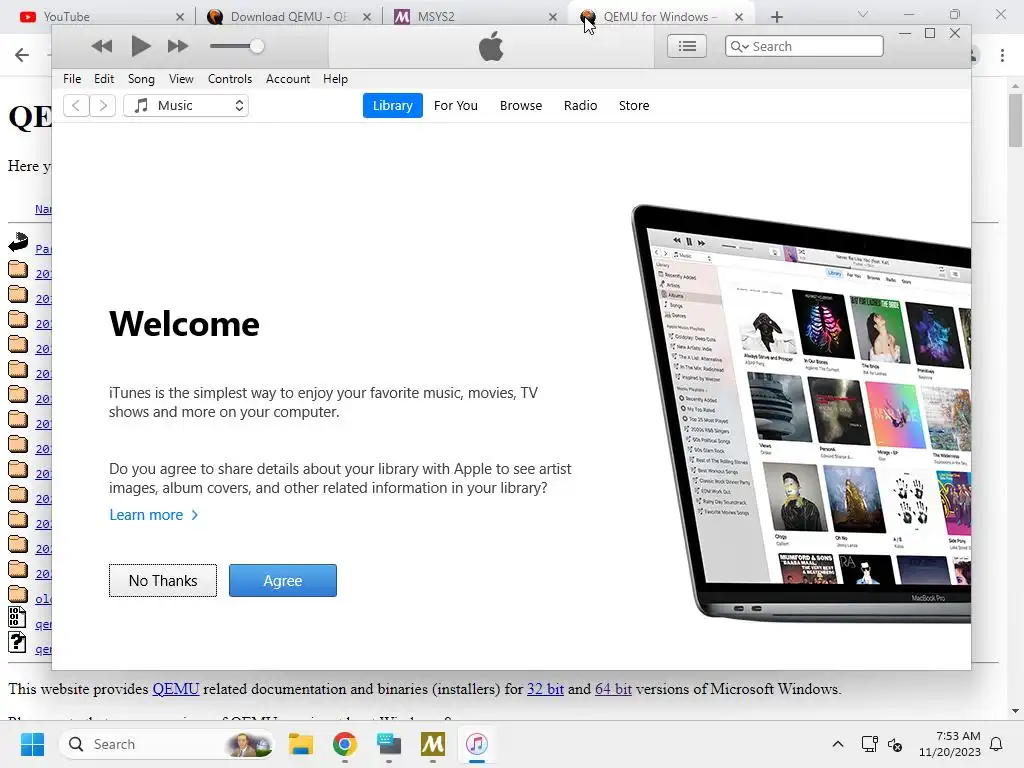Open the browser tab search chevron
Viewport: 1024px width, 768px height.
point(863,14)
